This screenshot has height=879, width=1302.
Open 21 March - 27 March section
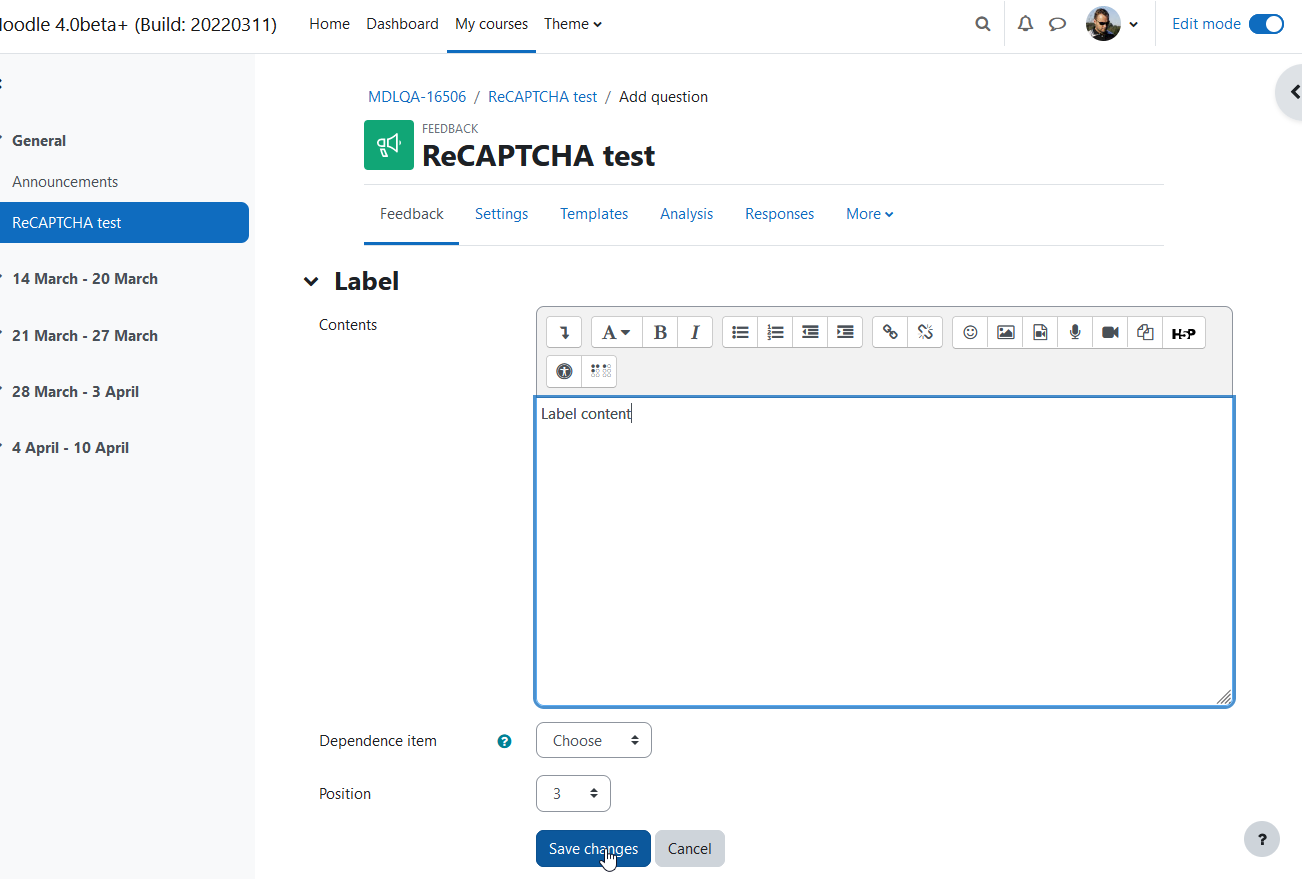[x=85, y=336]
